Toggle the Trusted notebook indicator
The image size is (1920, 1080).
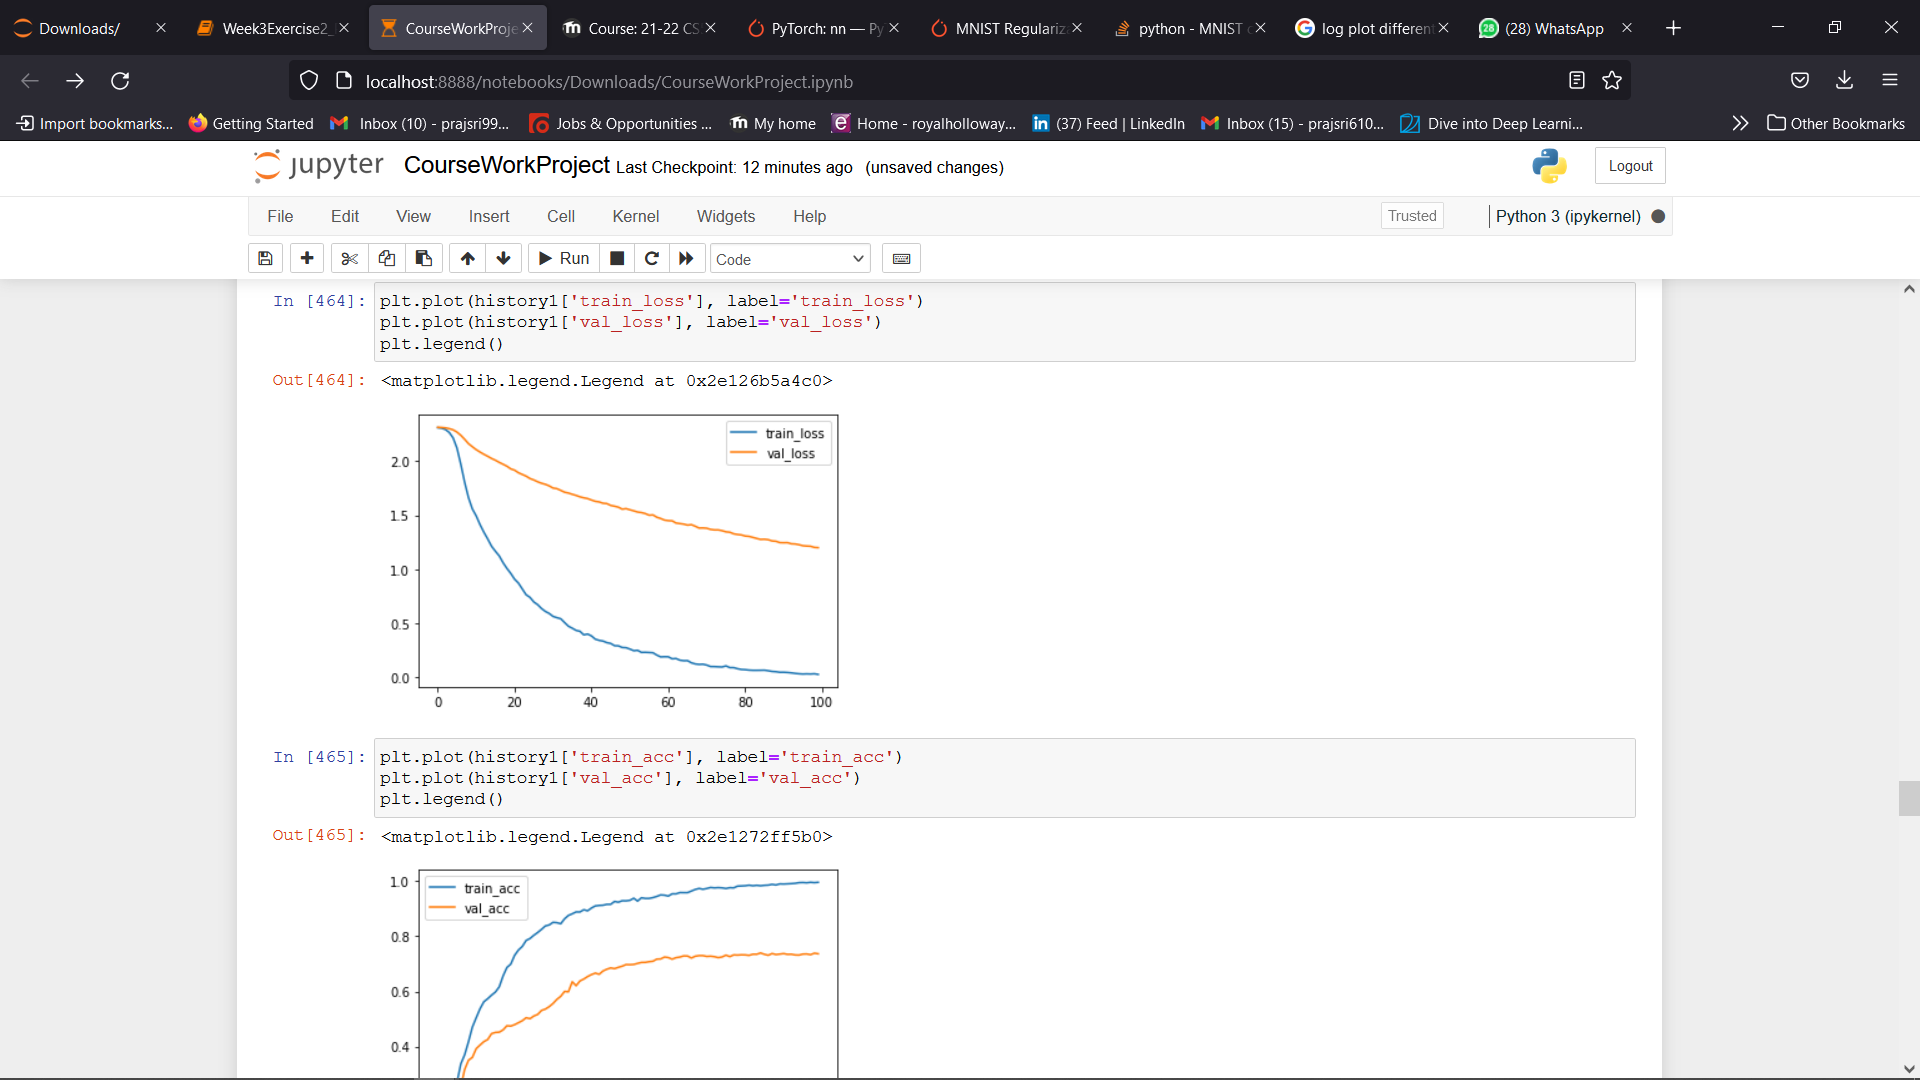(1411, 216)
